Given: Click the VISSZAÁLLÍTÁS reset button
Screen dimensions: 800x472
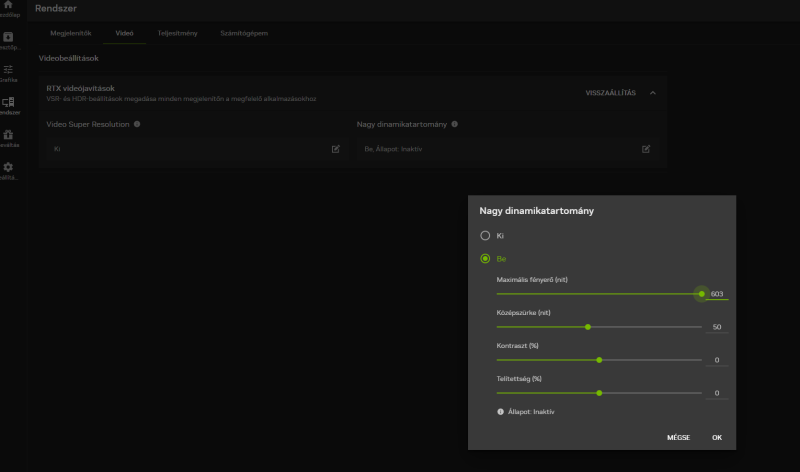Looking at the screenshot, I should coord(610,93).
